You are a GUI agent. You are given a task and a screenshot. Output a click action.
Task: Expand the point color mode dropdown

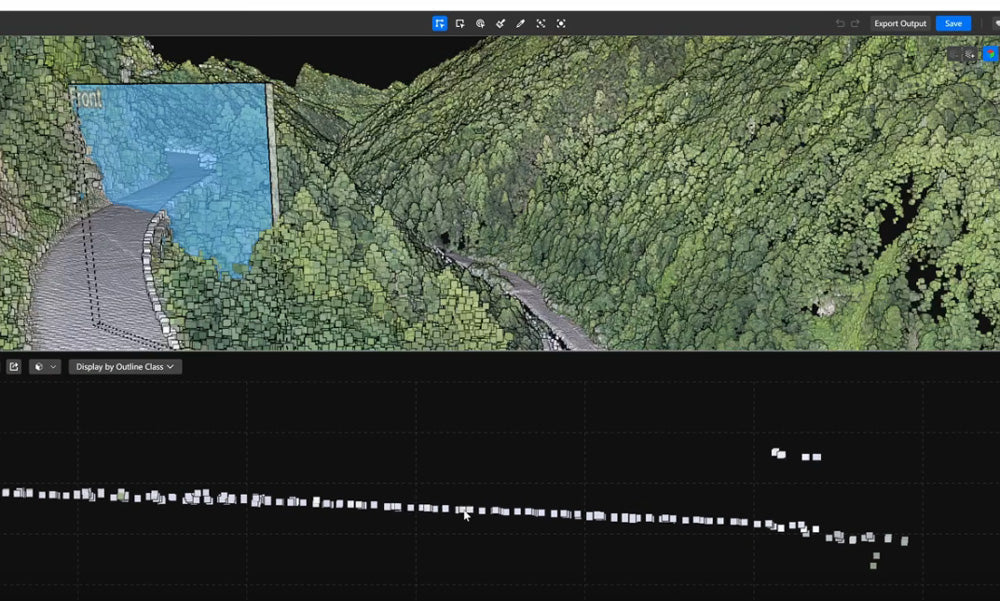tap(45, 367)
